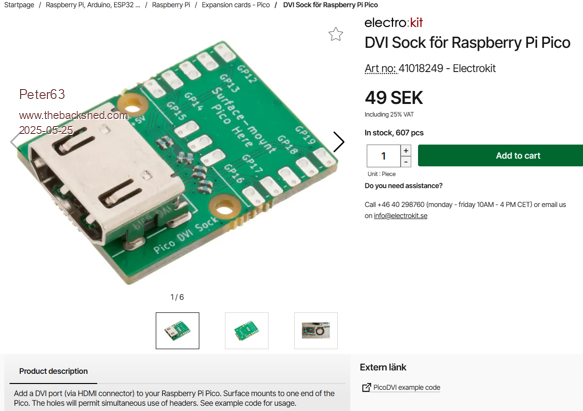Add product to favorites with star icon

[335, 34]
